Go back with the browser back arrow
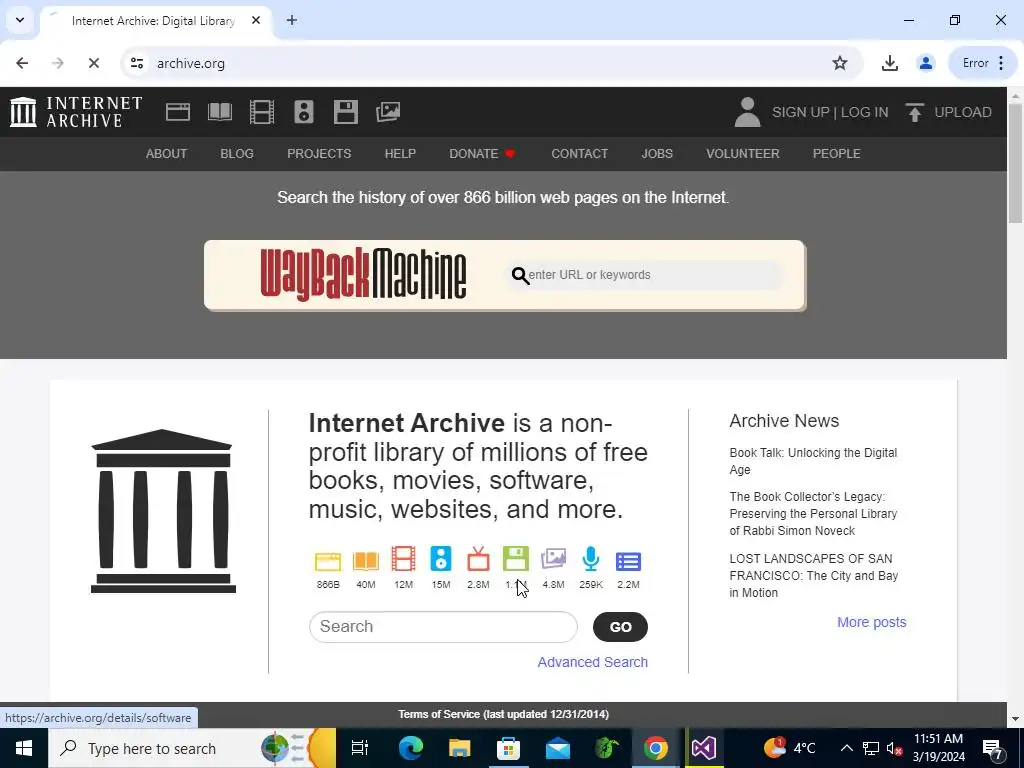Screen dimensions: 1024x768 pos(22,63)
